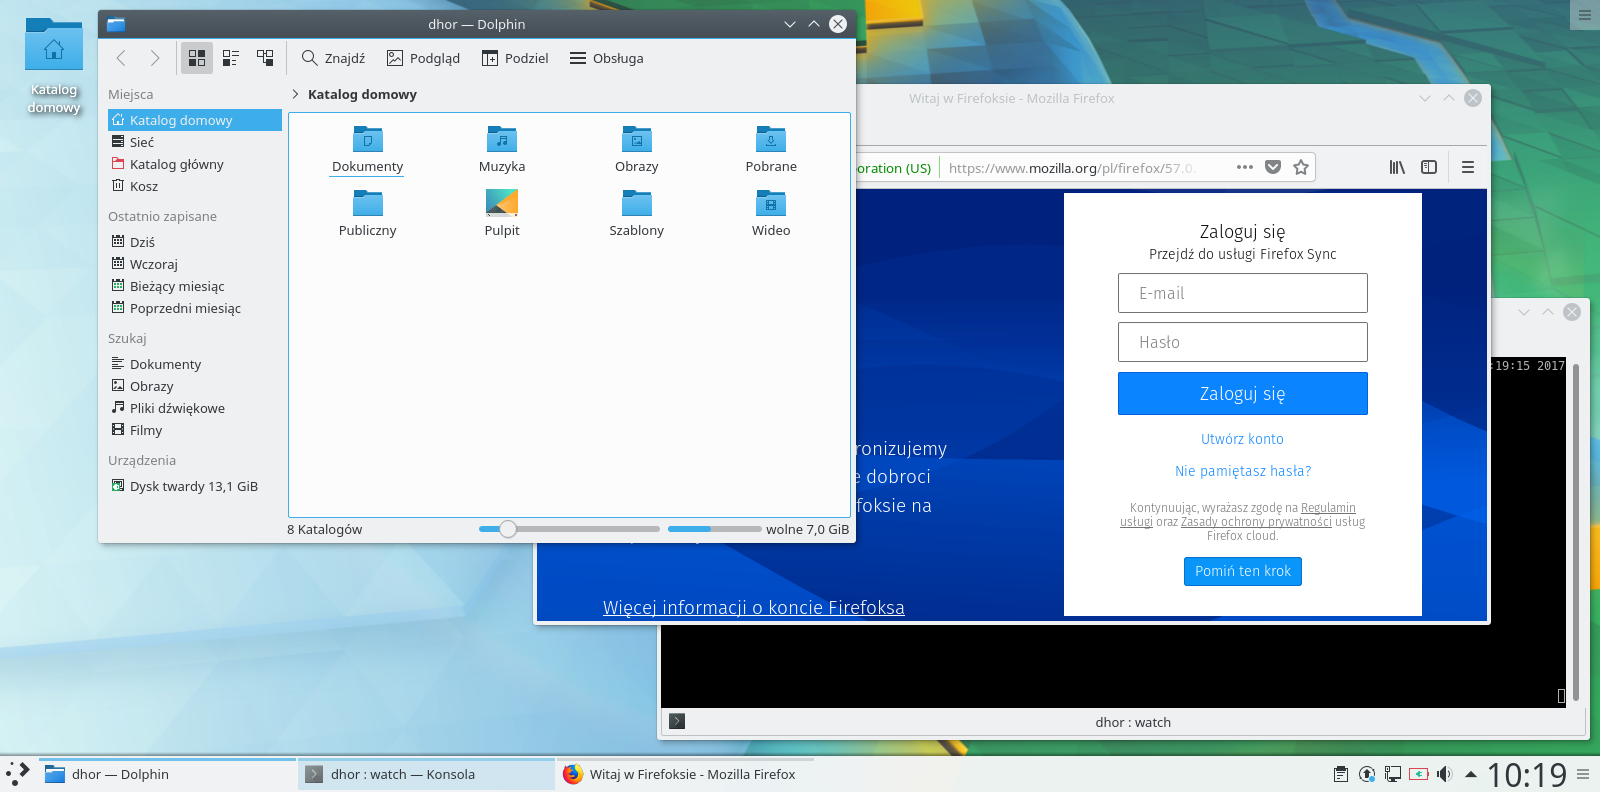
Task: Expand the breadcrumb arrow before Katalog domowy
Action: coord(295,94)
